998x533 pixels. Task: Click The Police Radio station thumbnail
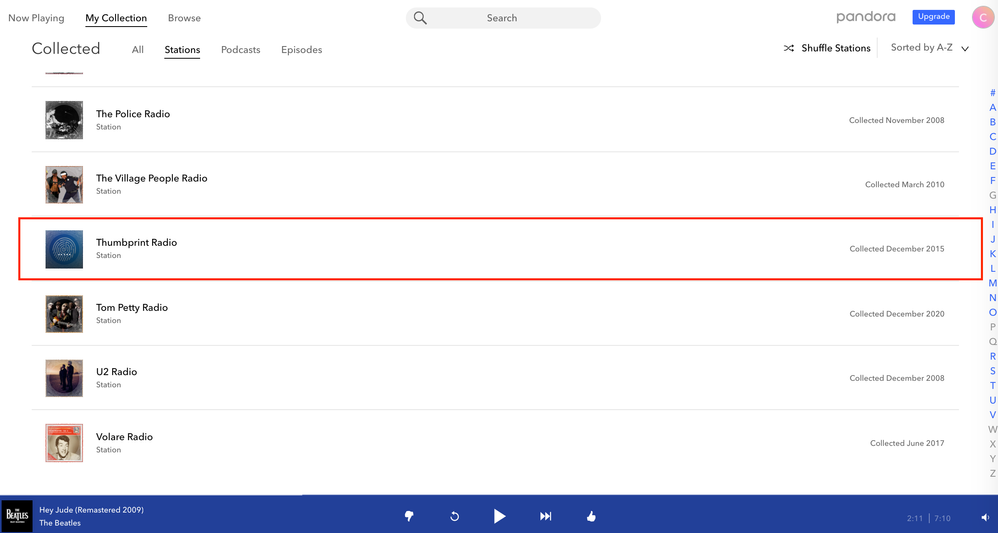click(64, 120)
